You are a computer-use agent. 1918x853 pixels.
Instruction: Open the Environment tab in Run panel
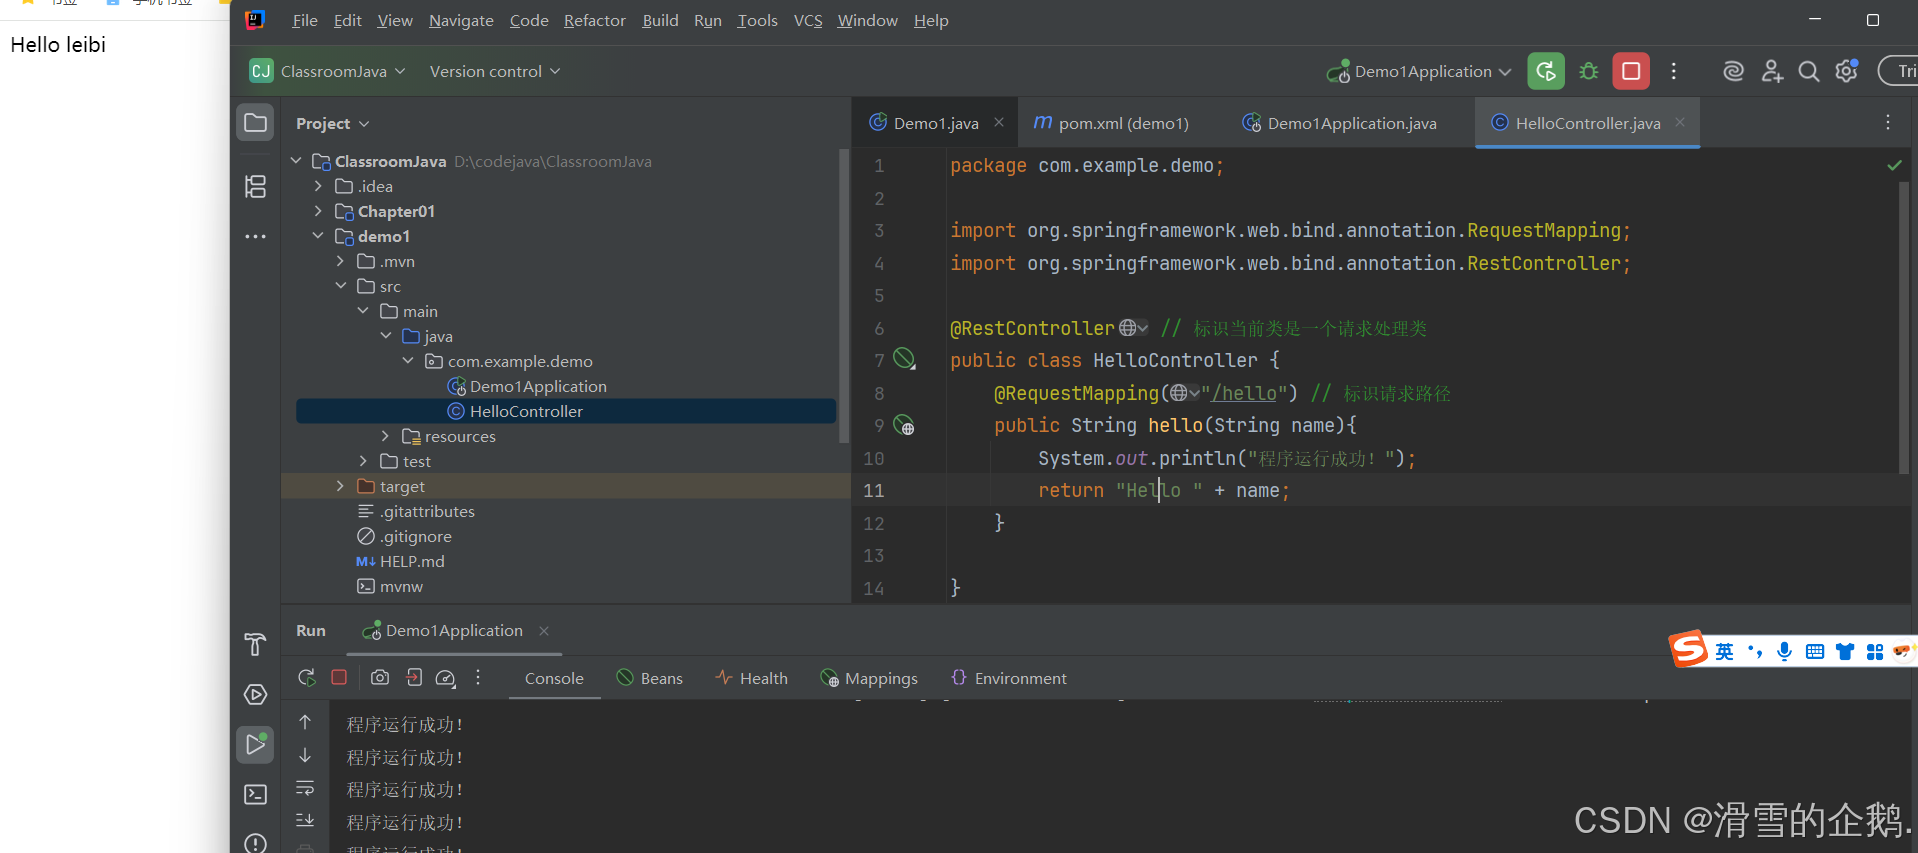coord(1009,678)
